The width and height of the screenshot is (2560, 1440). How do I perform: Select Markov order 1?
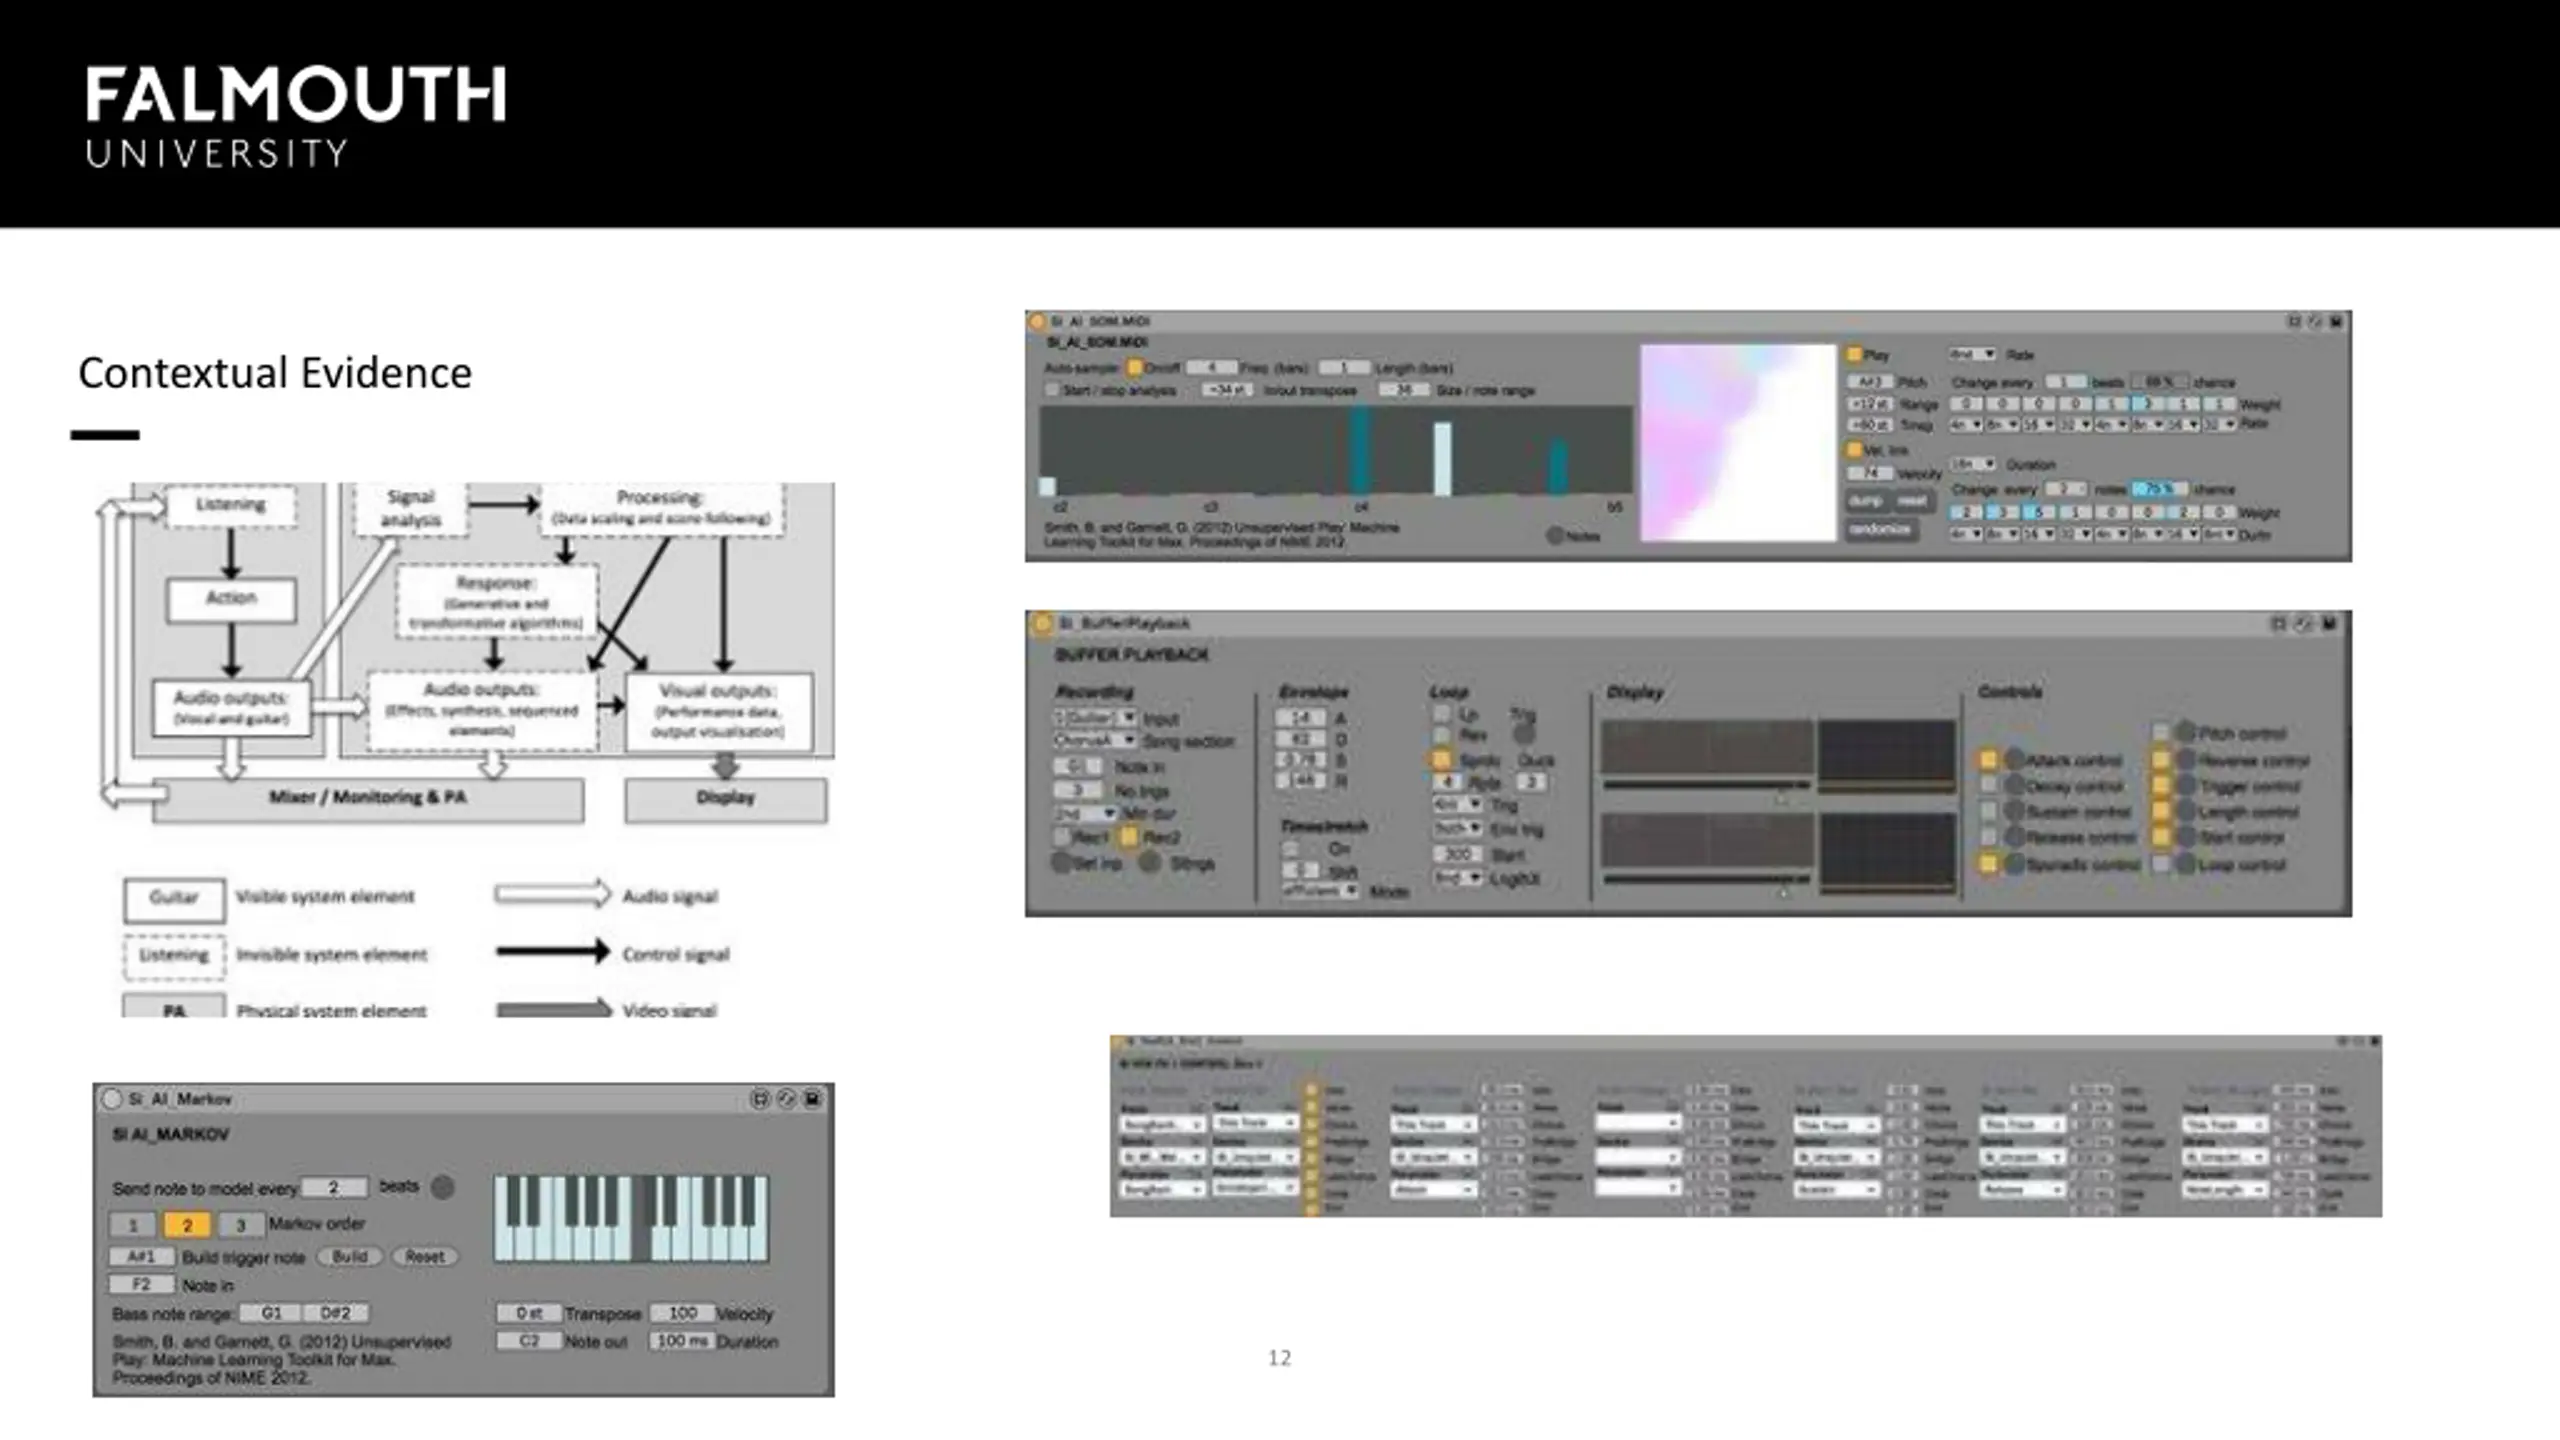[133, 1224]
